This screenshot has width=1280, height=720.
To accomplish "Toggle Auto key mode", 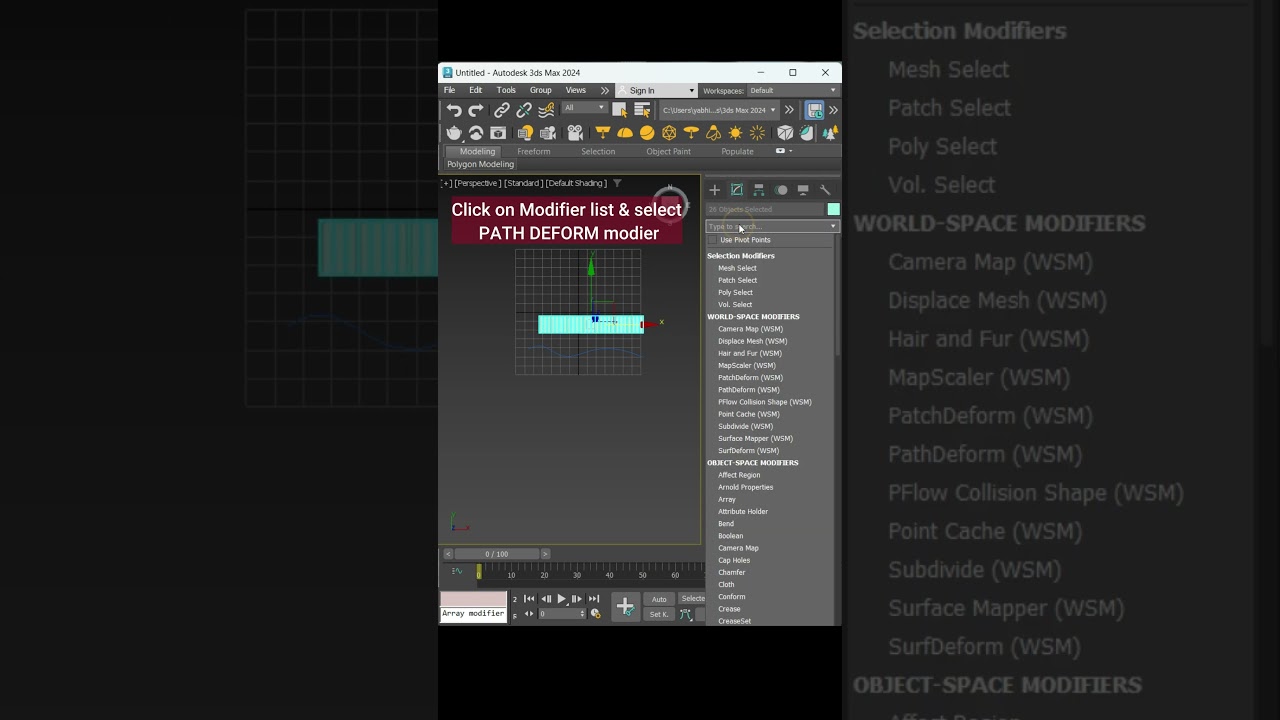I will point(659,599).
